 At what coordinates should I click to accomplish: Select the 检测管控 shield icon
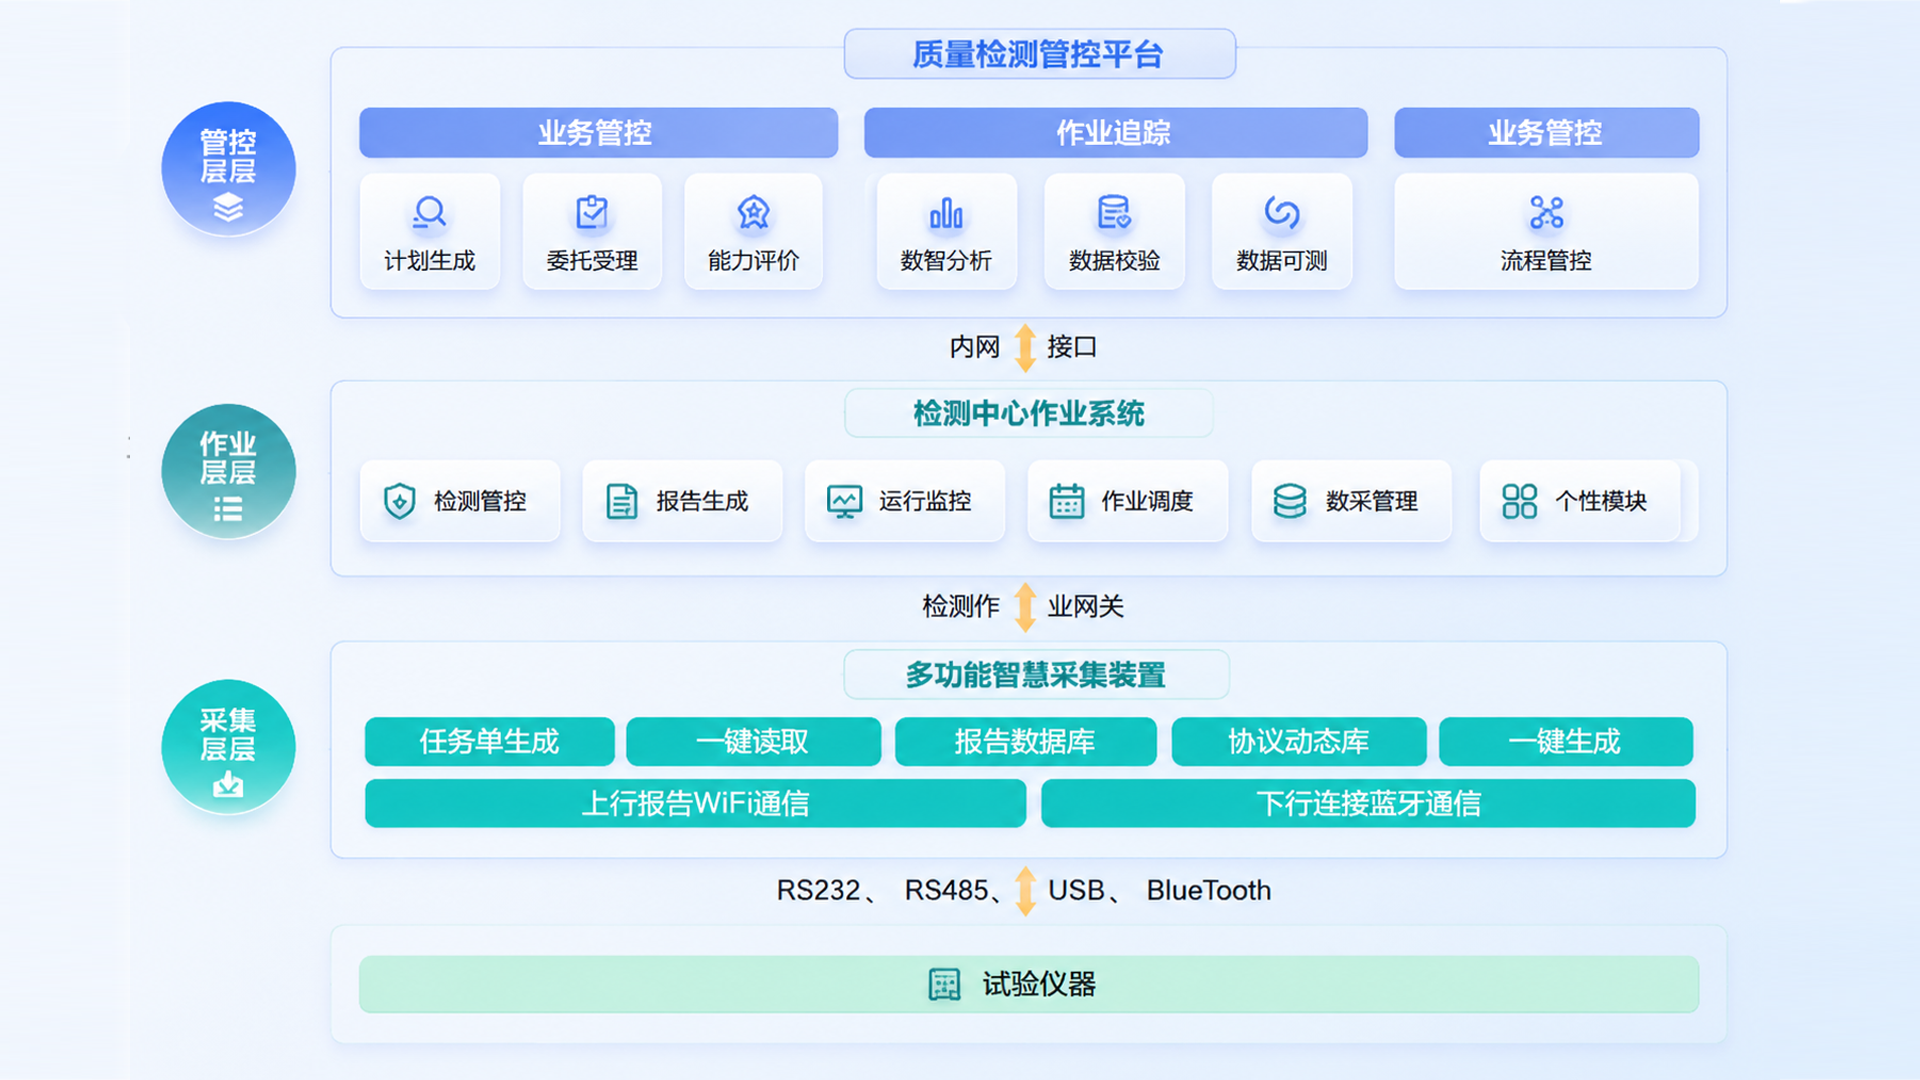coord(400,501)
